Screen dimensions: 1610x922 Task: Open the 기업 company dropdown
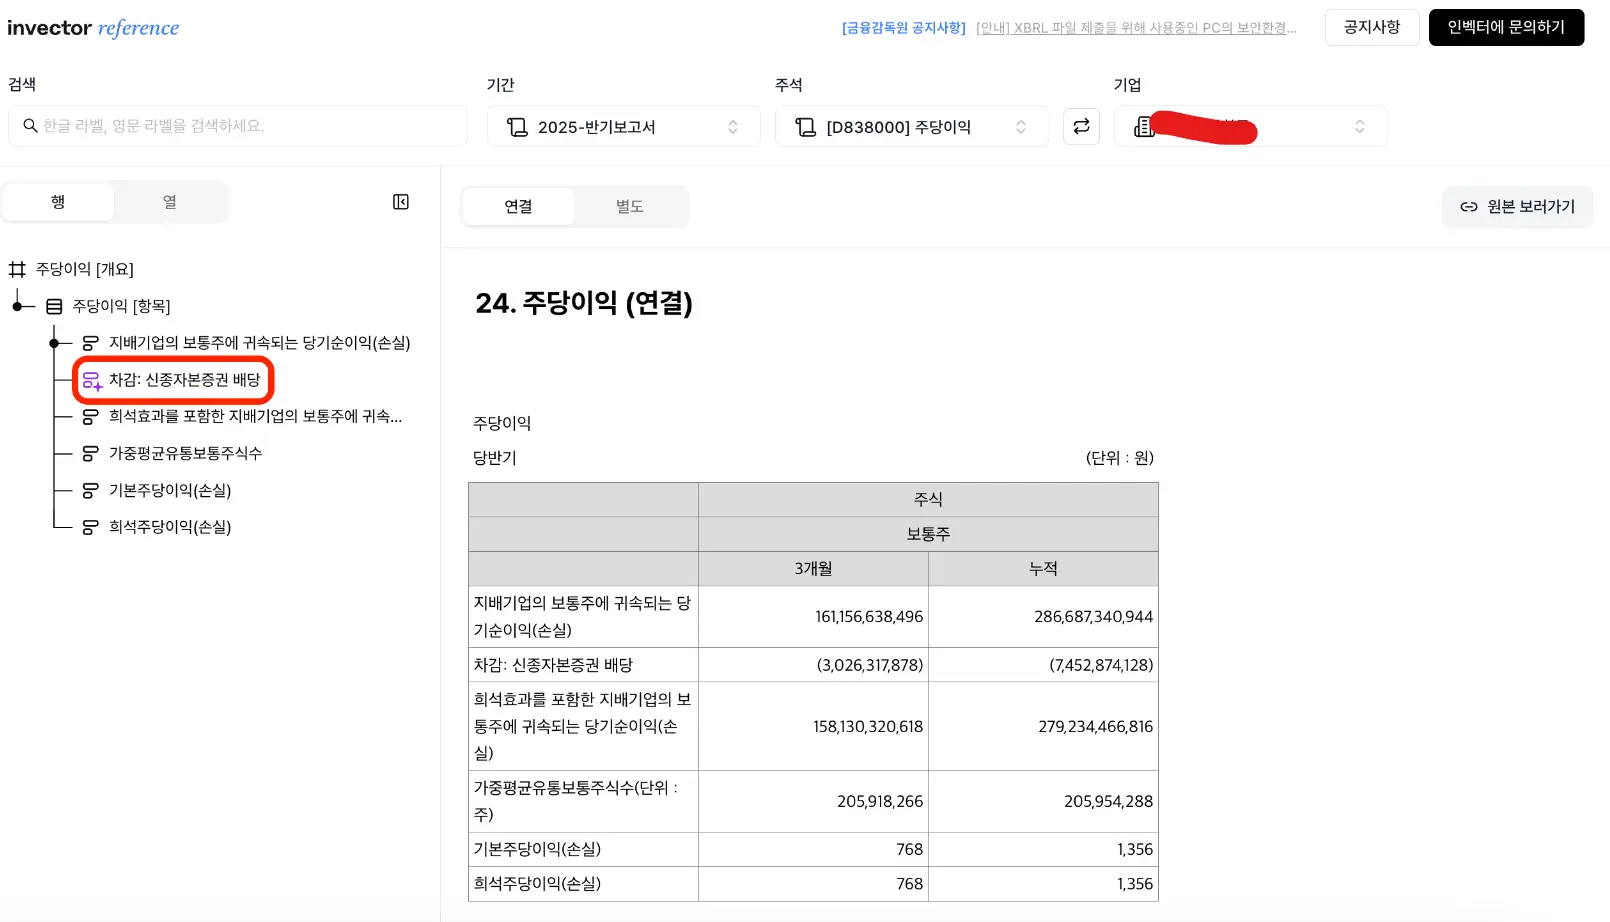(x=1250, y=127)
